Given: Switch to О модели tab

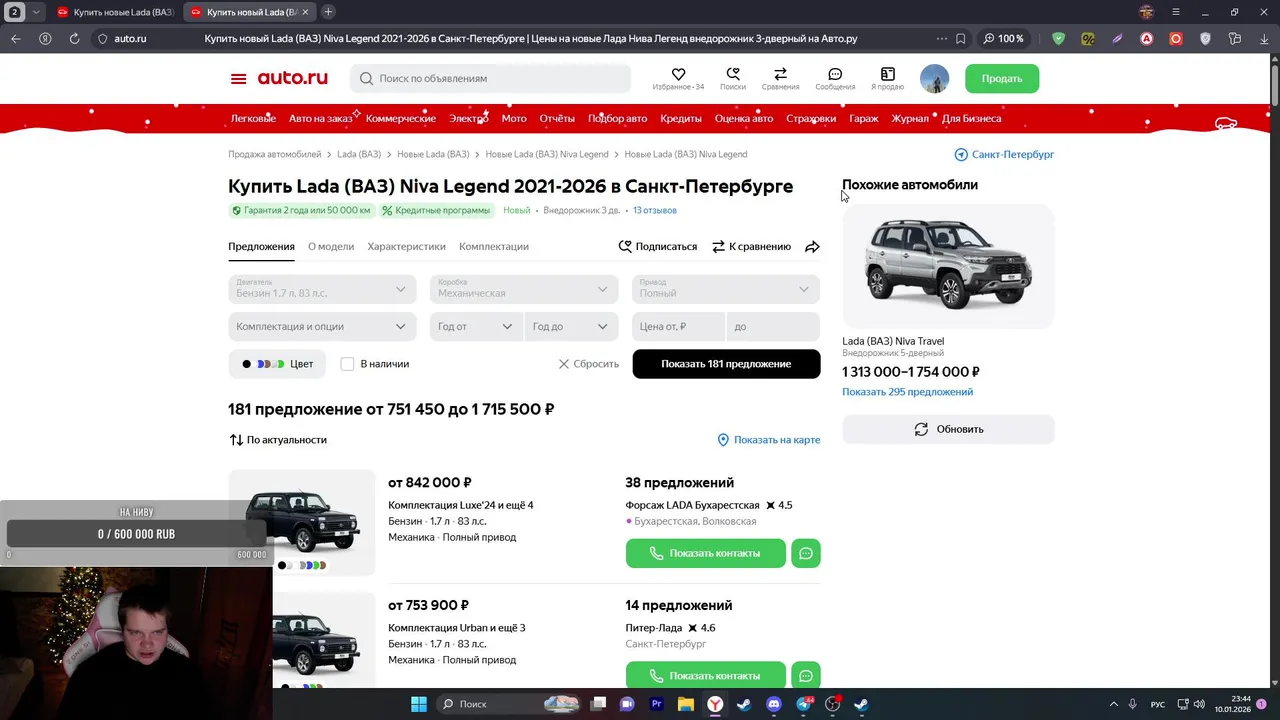Looking at the screenshot, I should 331,246.
